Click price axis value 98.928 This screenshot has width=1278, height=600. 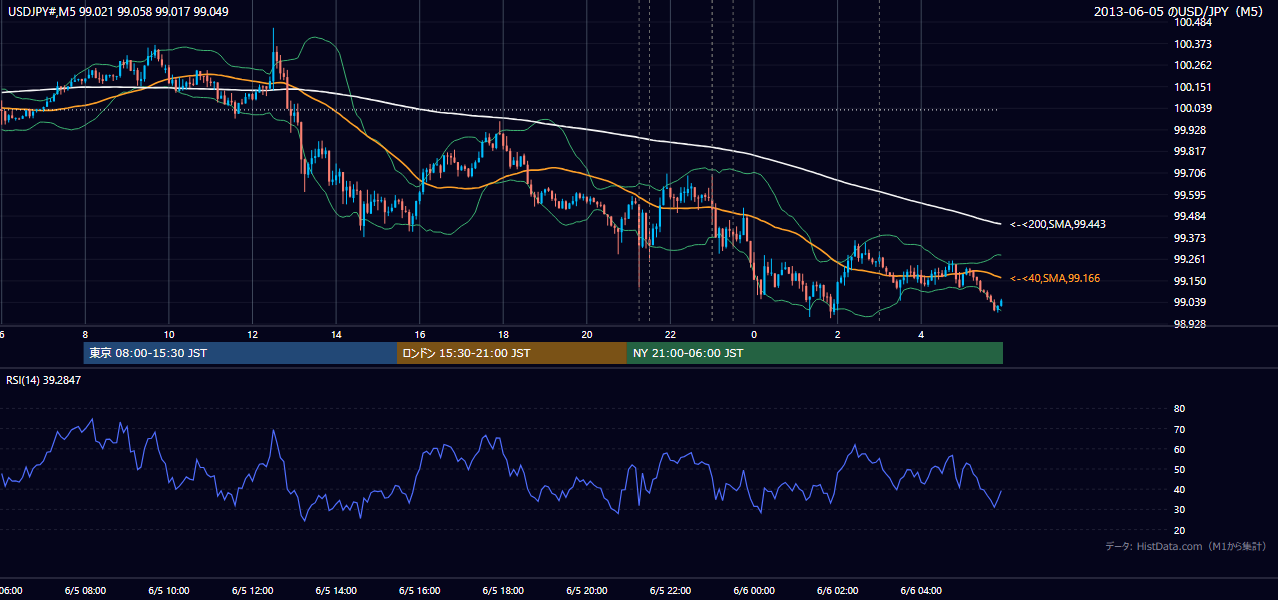[x=1191, y=324]
